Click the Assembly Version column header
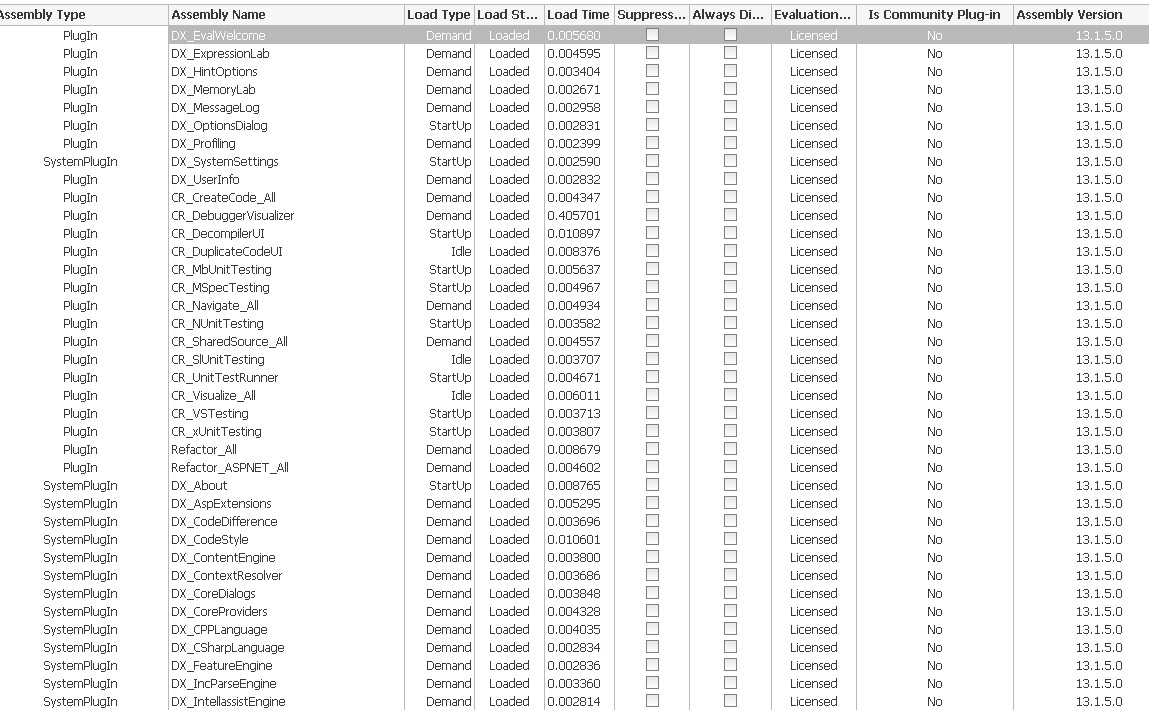This screenshot has width=1149, height=710. click(x=1069, y=15)
